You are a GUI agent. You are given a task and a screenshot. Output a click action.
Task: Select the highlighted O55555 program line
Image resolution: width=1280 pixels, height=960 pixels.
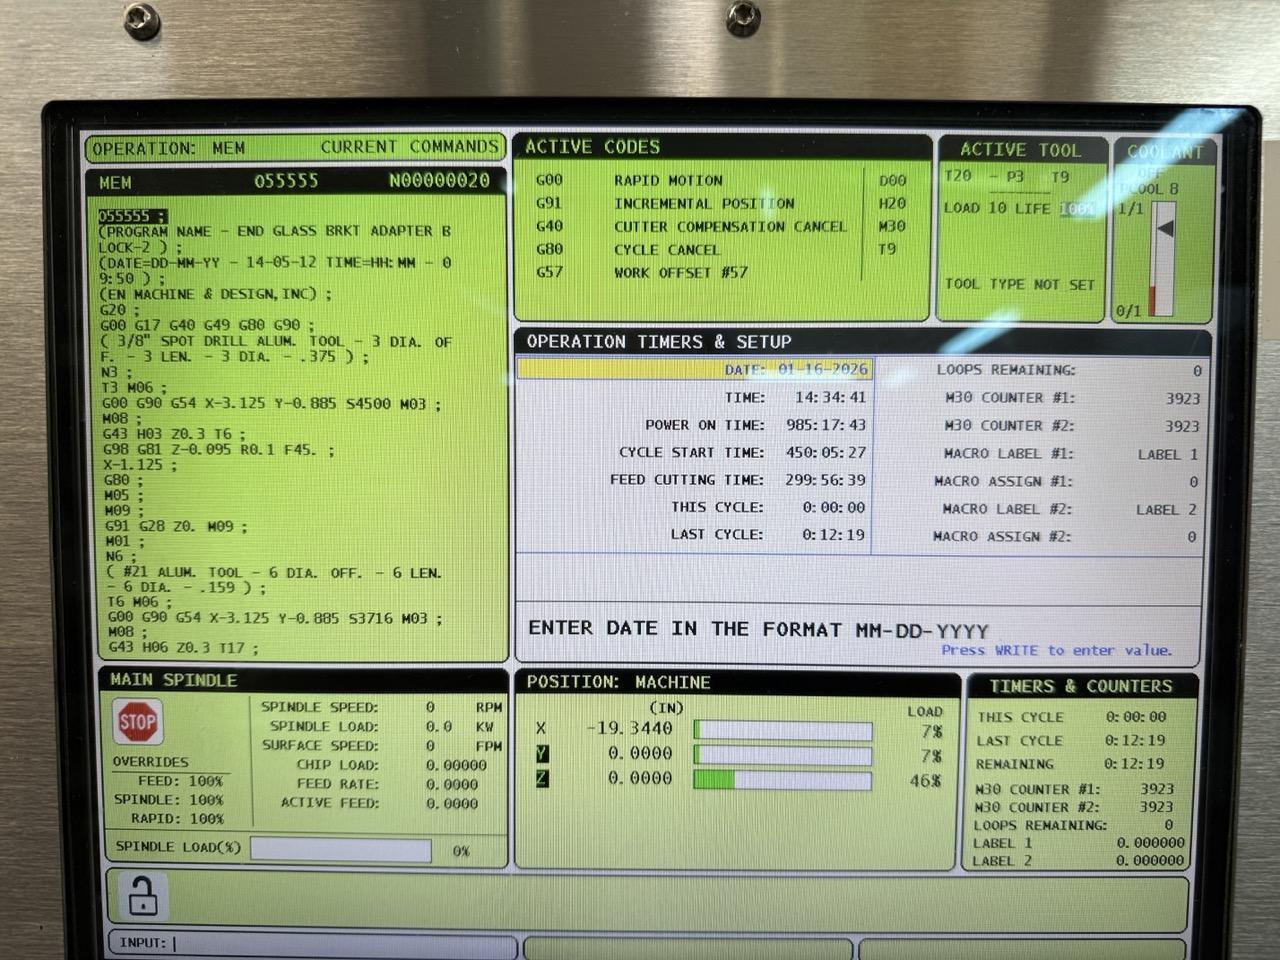coord(132,215)
